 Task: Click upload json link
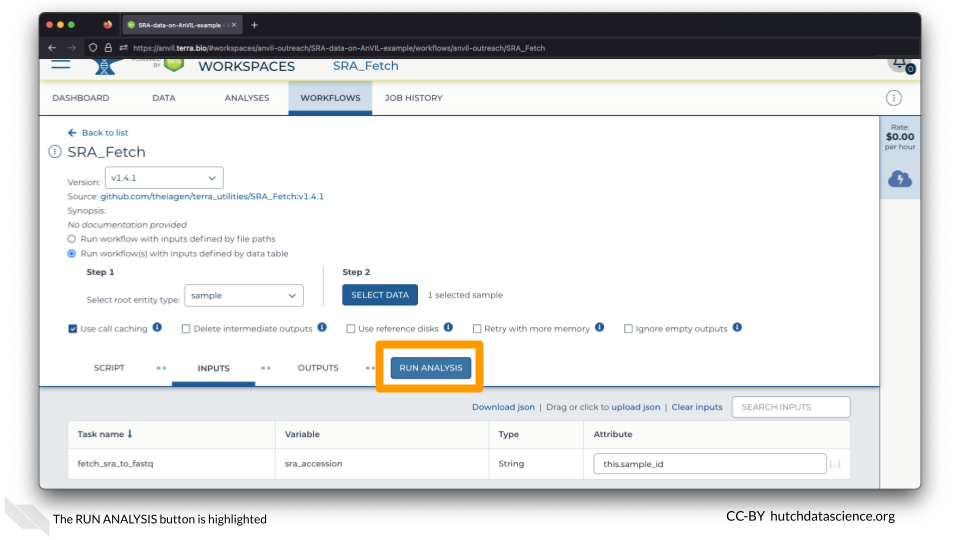click(636, 407)
